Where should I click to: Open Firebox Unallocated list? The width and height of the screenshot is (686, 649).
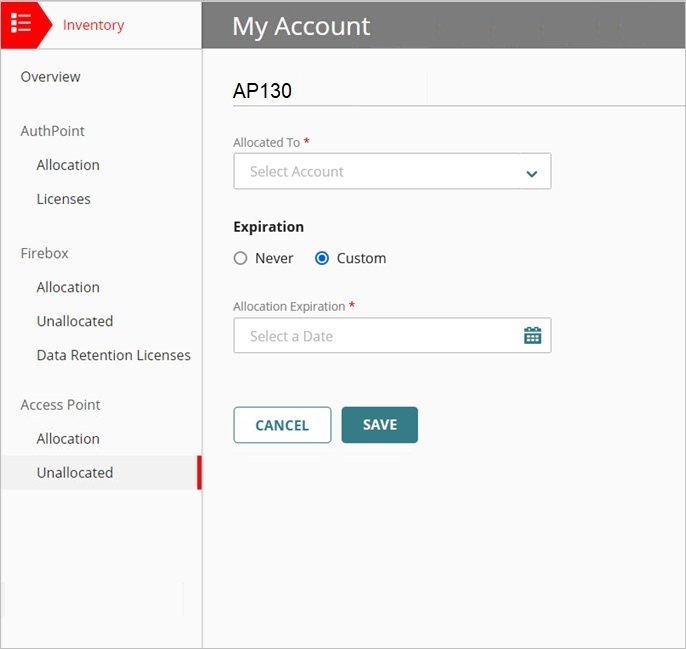point(75,321)
